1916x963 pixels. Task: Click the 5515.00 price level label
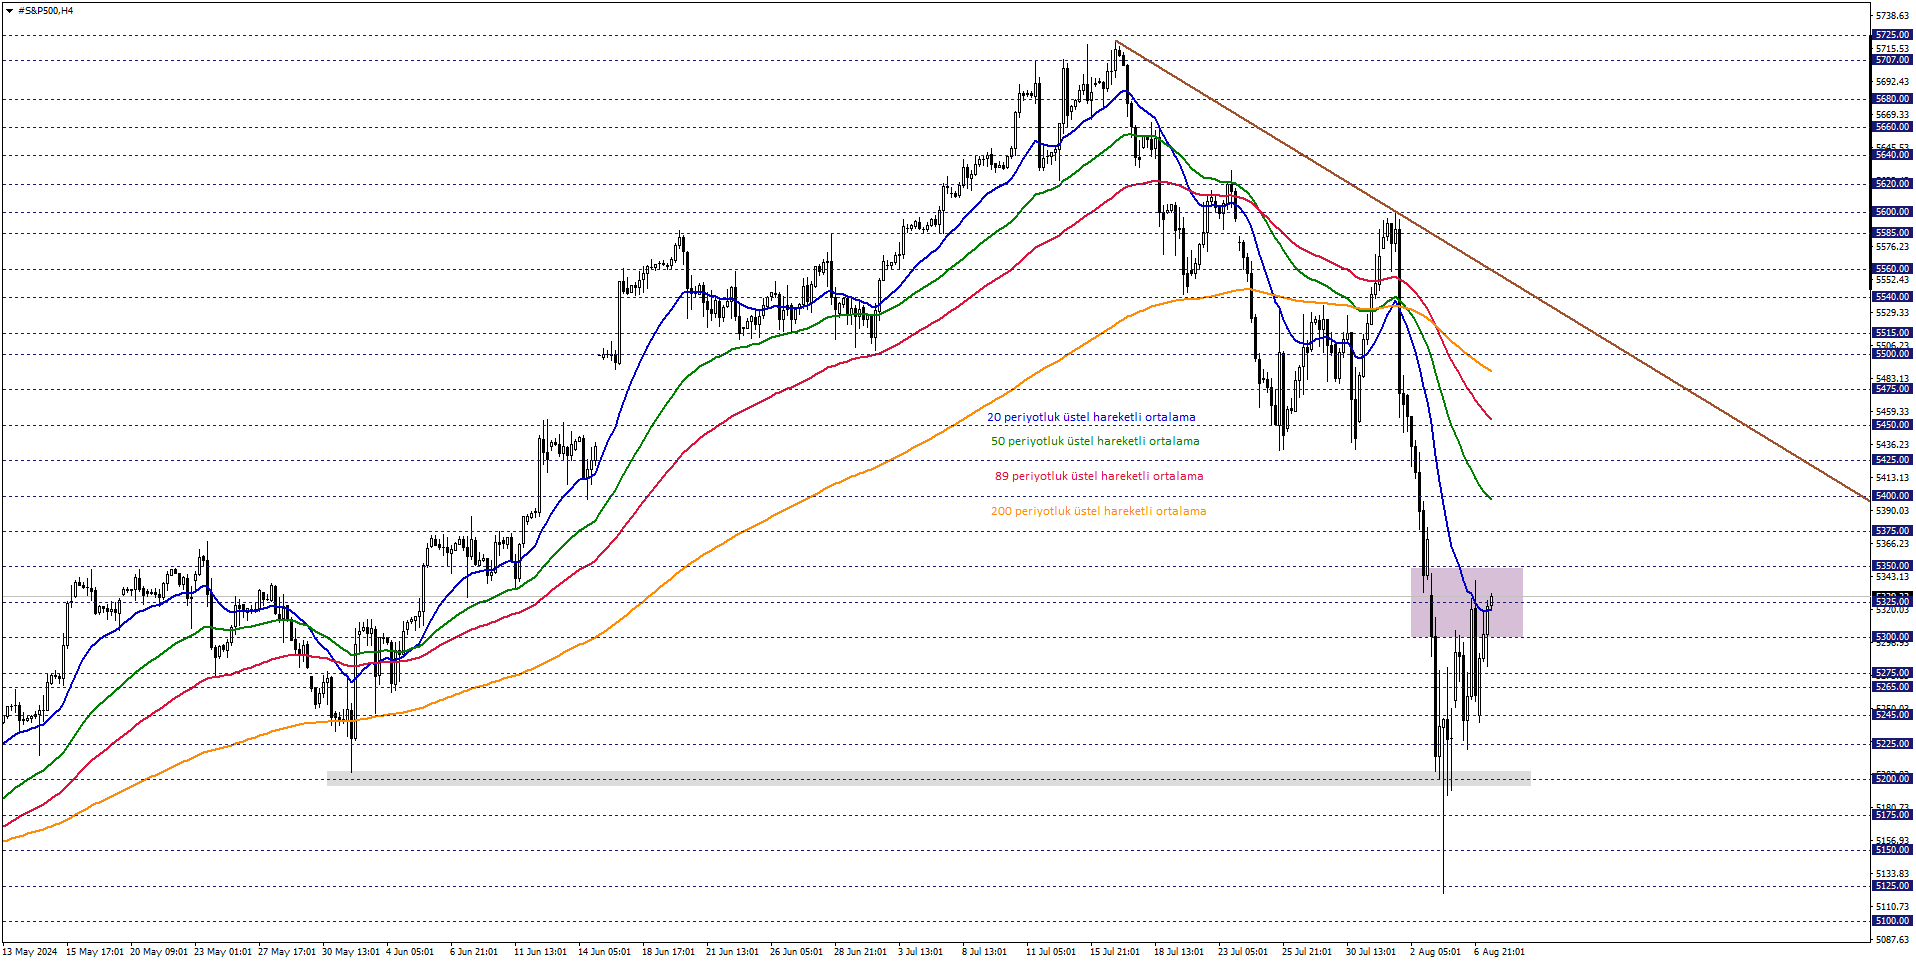(x=1892, y=333)
